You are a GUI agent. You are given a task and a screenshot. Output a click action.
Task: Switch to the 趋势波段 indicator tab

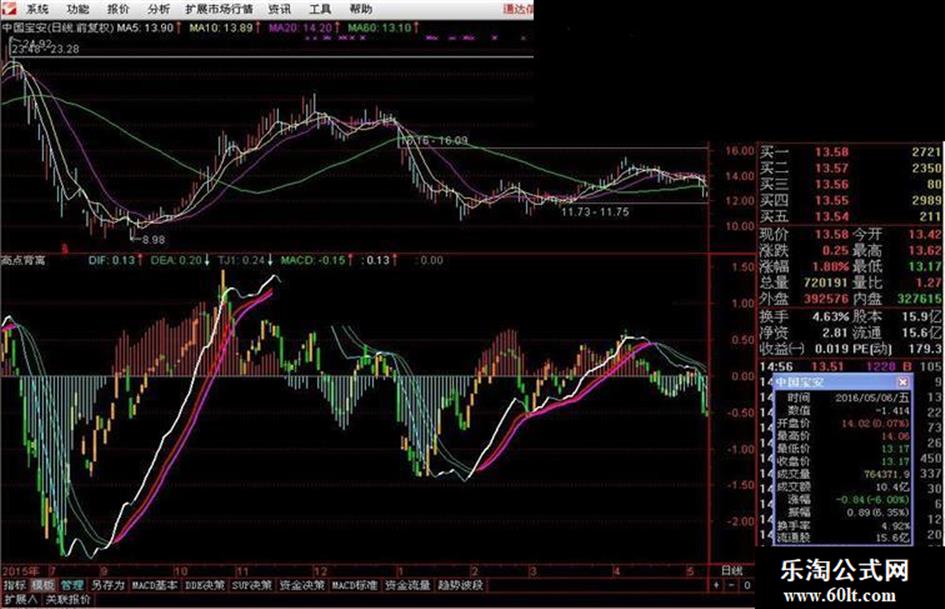pyautogui.click(x=460, y=585)
